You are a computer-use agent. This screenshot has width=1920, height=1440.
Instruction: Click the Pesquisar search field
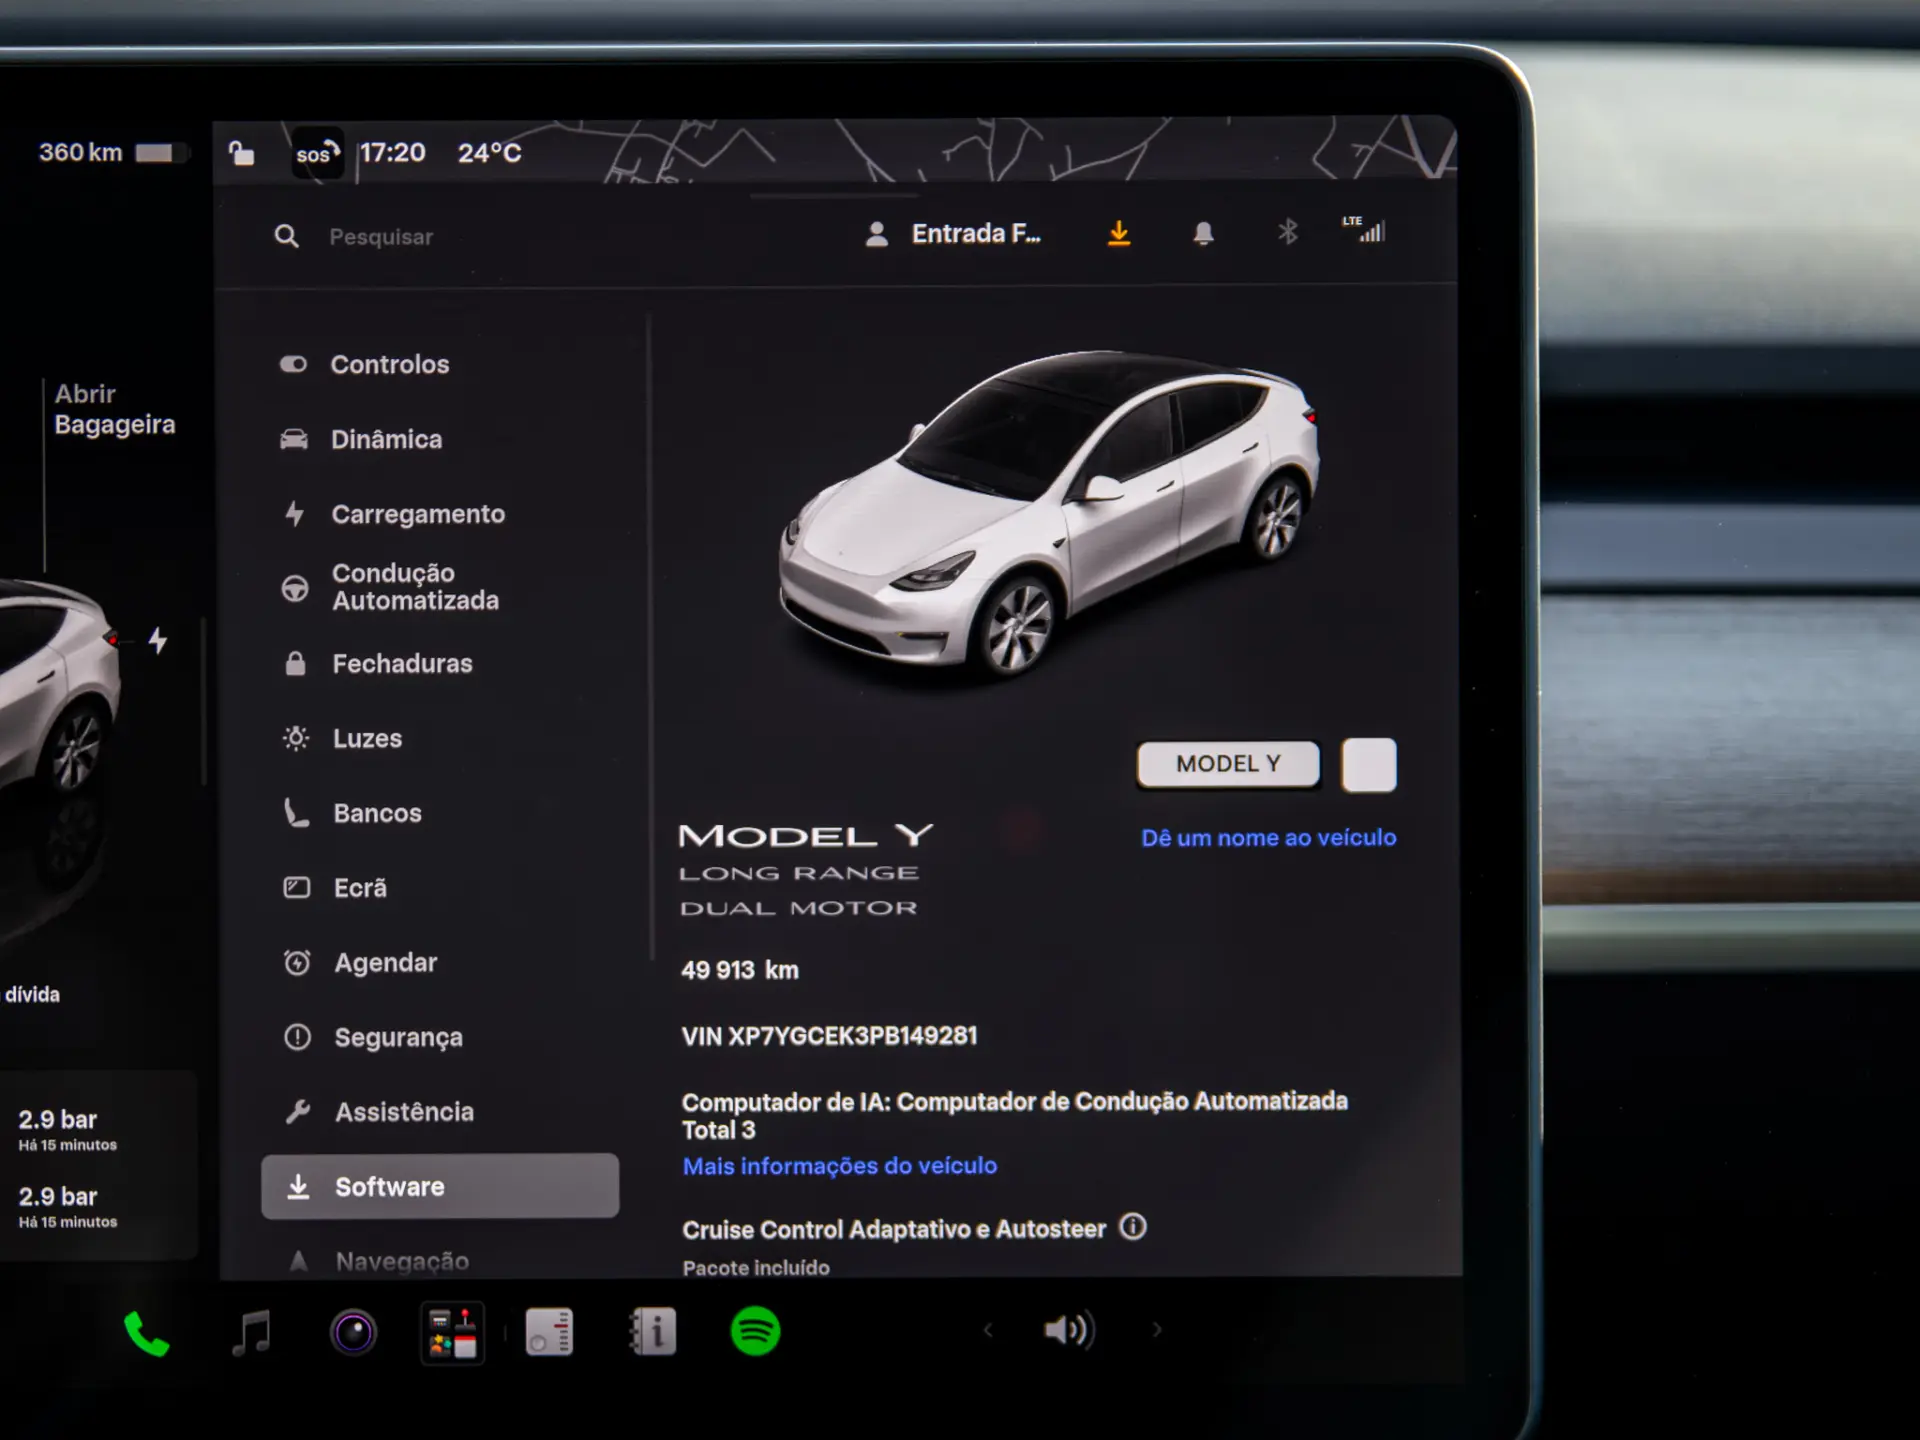click(x=381, y=237)
